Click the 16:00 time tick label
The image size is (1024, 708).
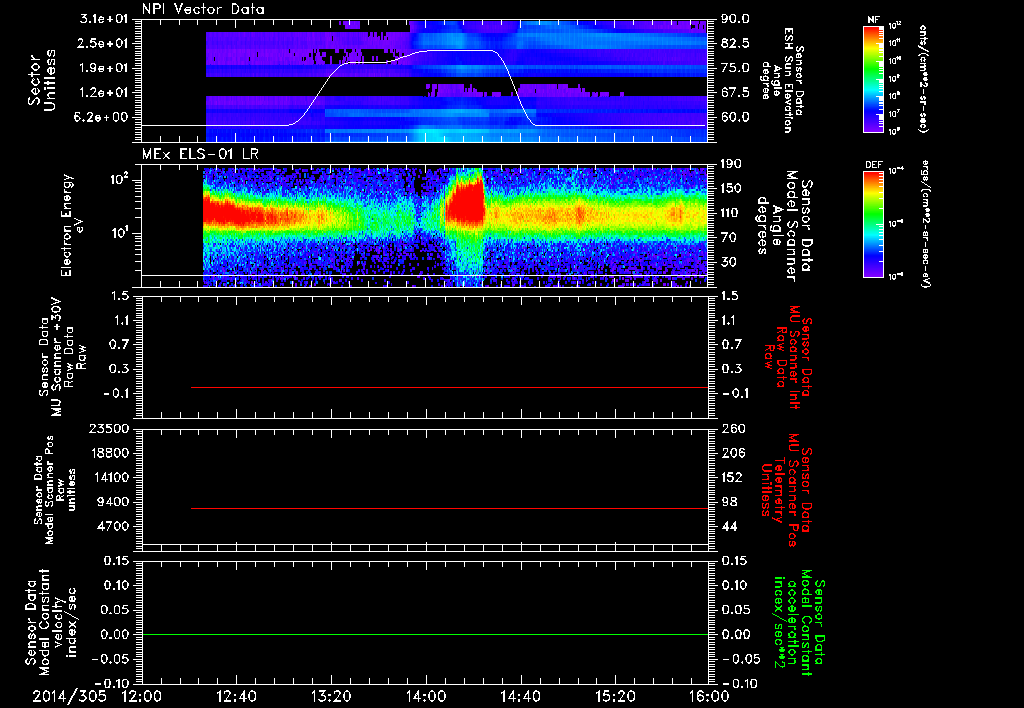[709, 696]
